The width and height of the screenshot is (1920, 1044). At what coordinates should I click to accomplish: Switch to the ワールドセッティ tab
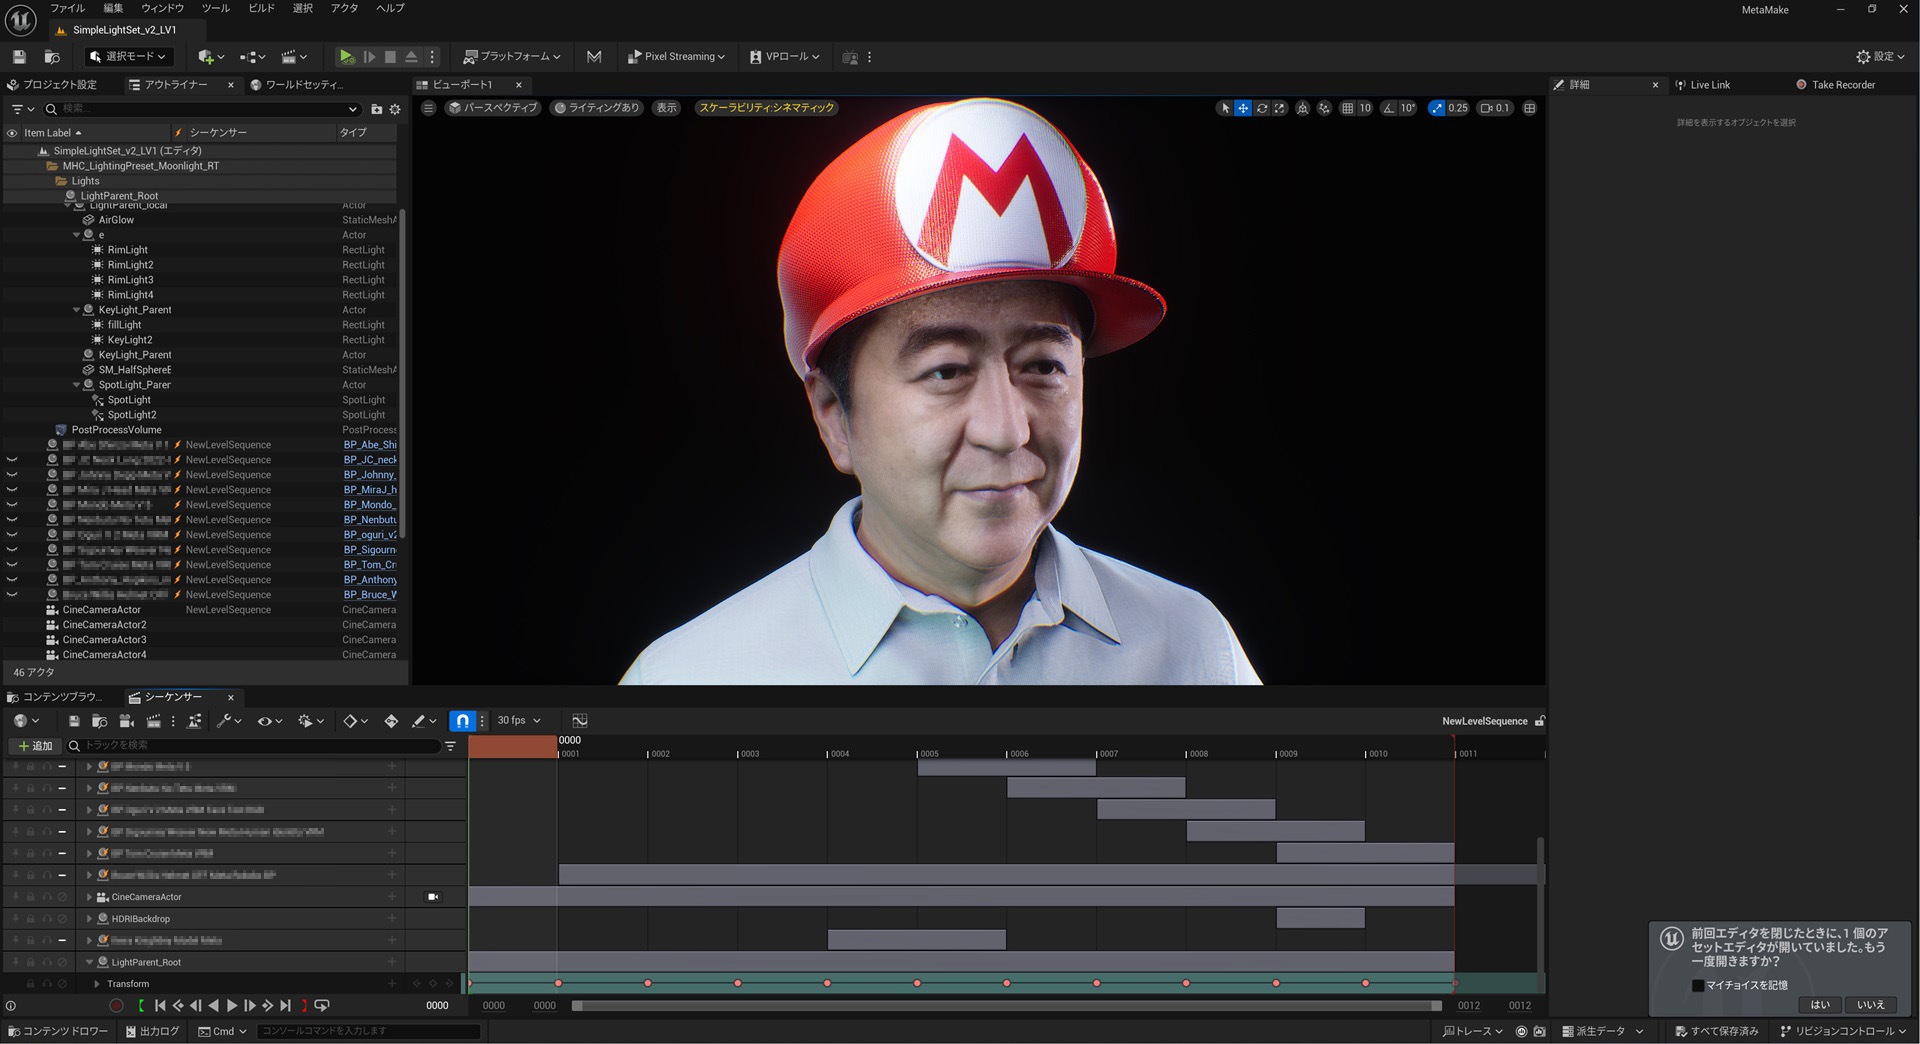tap(296, 85)
